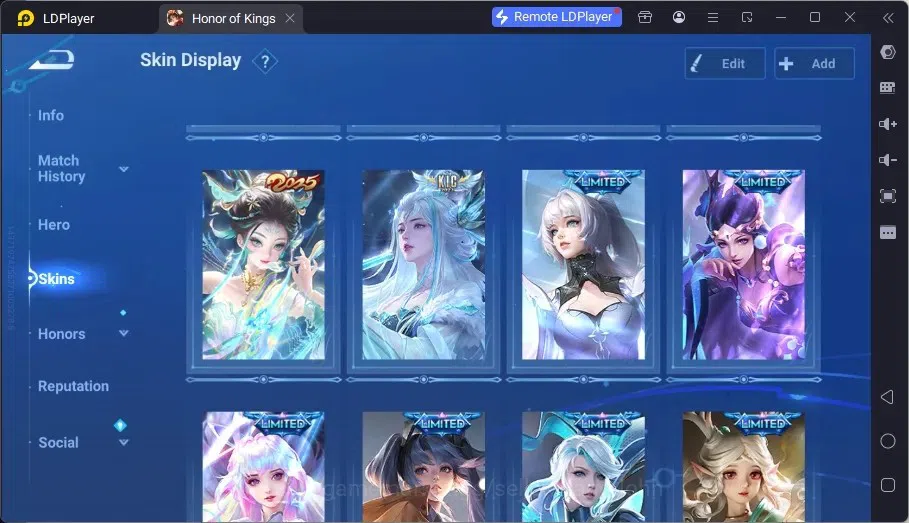
Task: Click the Android back triangle button
Action: (x=887, y=397)
